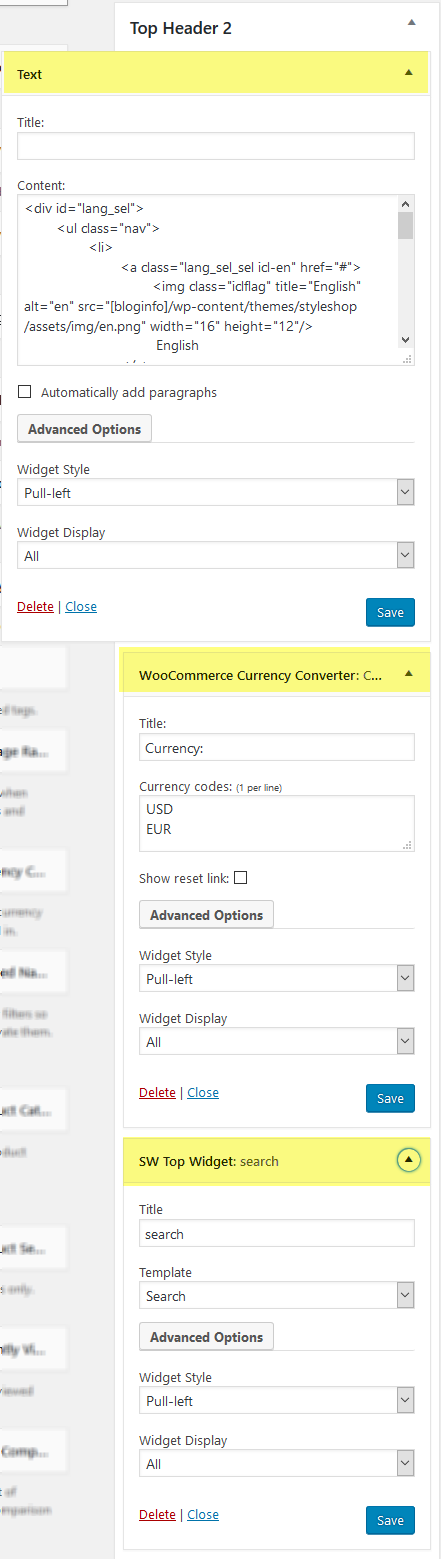The width and height of the screenshot is (441, 1559).
Task: Click the Content scrollbar thumb
Action: click(x=405, y=225)
